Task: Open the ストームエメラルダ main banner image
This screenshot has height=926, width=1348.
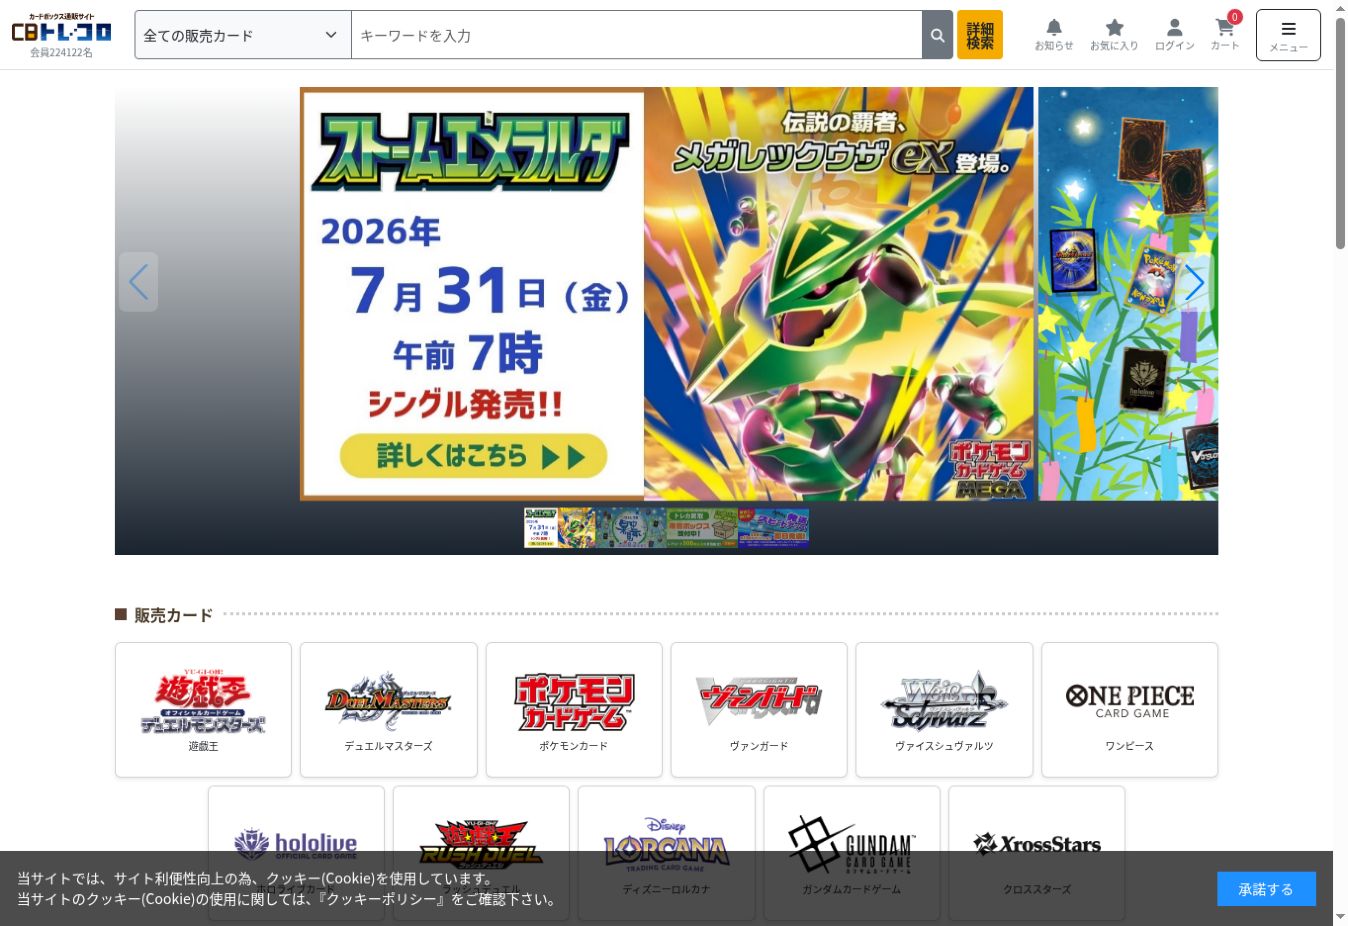Action: coord(667,294)
